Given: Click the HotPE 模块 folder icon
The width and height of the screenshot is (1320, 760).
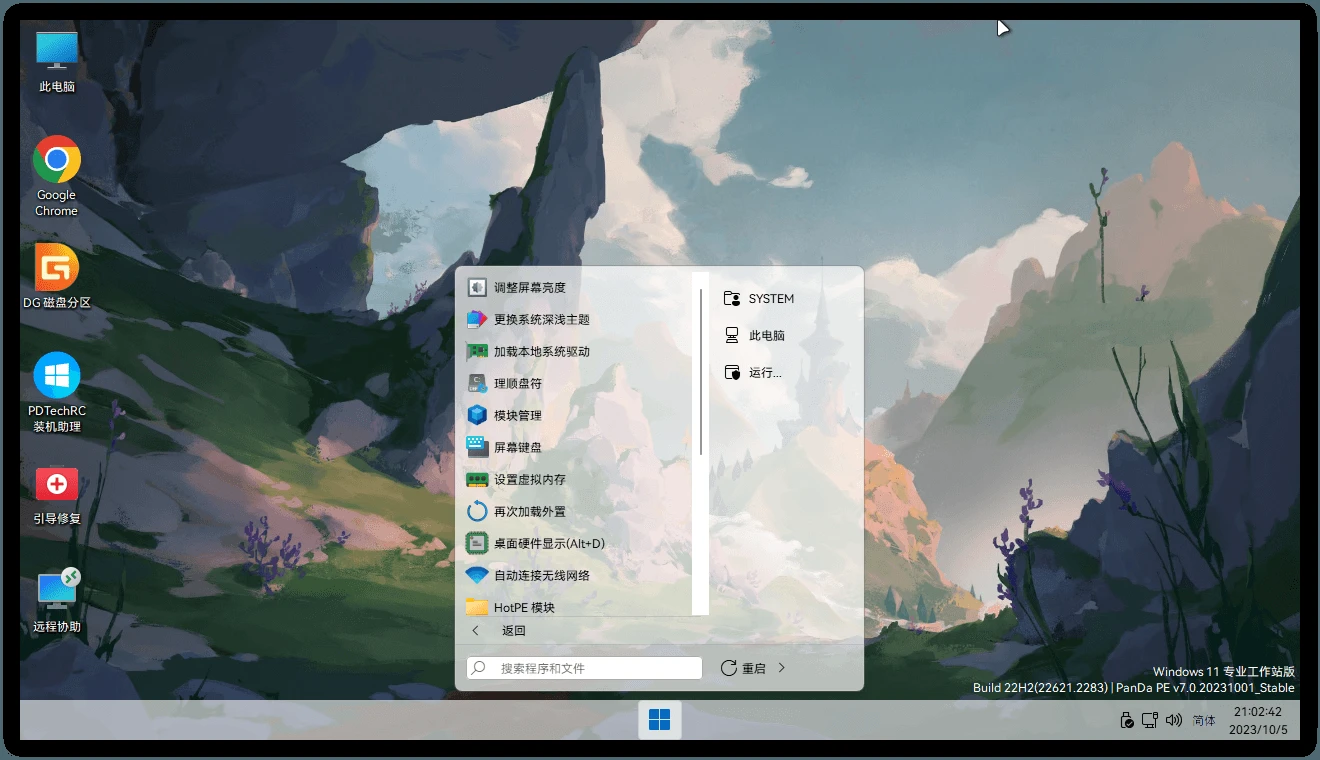Looking at the screenshot, I should [x=477, y=607].
